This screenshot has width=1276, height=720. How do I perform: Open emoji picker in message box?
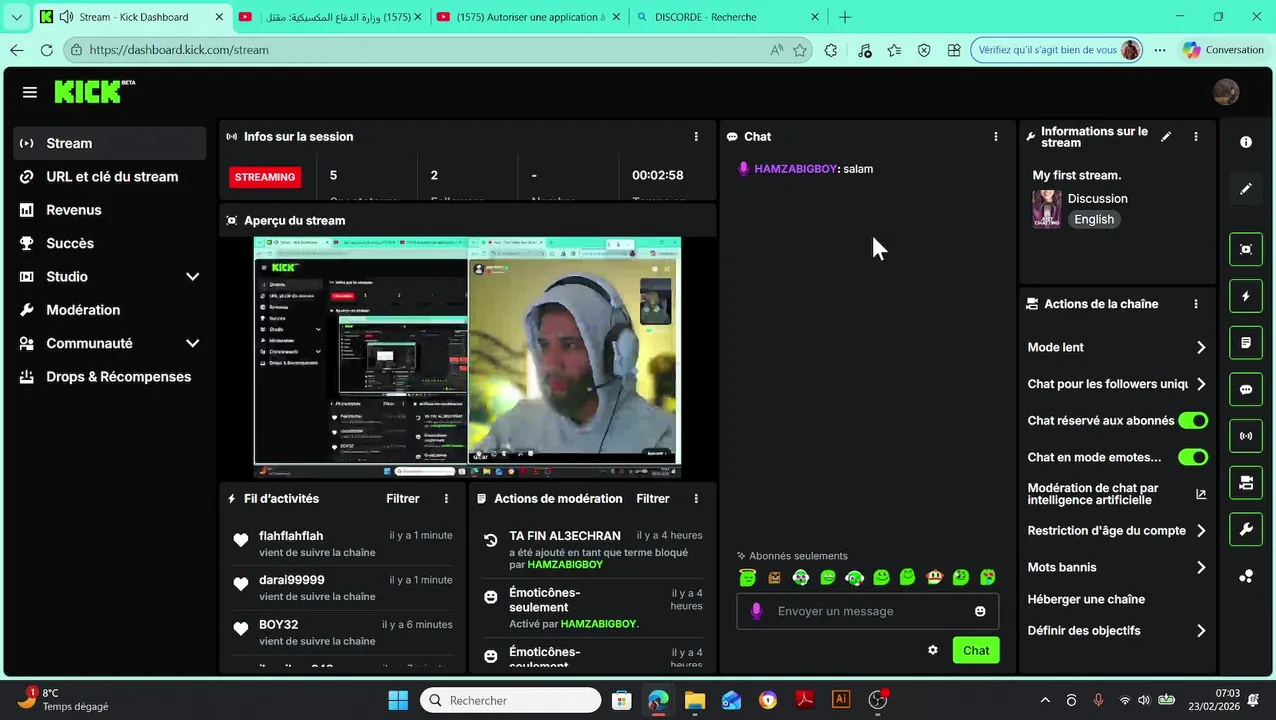click(980, 611)
